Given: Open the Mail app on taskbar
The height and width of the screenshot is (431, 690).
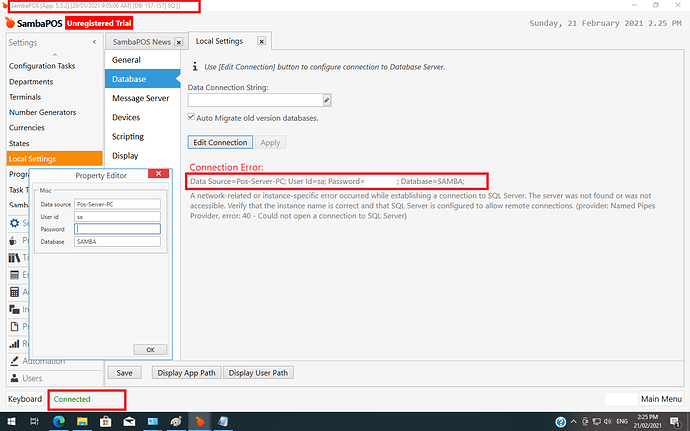Looking at the screenshot, I should click(129, 422).
